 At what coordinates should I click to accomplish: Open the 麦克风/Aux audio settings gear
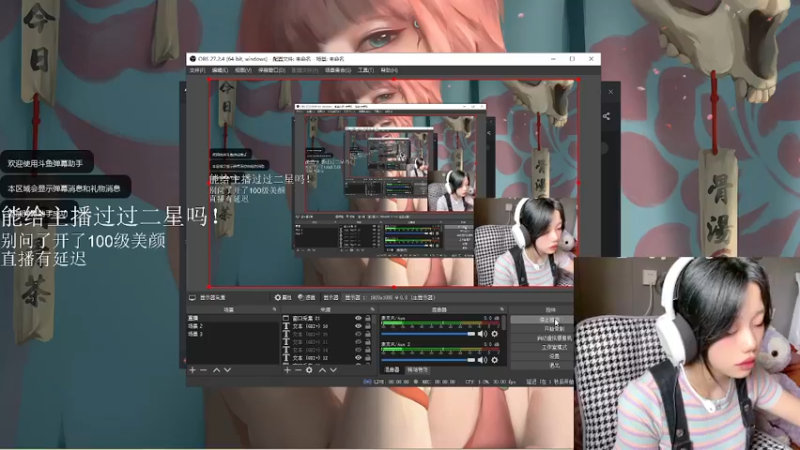coord(494,334)
